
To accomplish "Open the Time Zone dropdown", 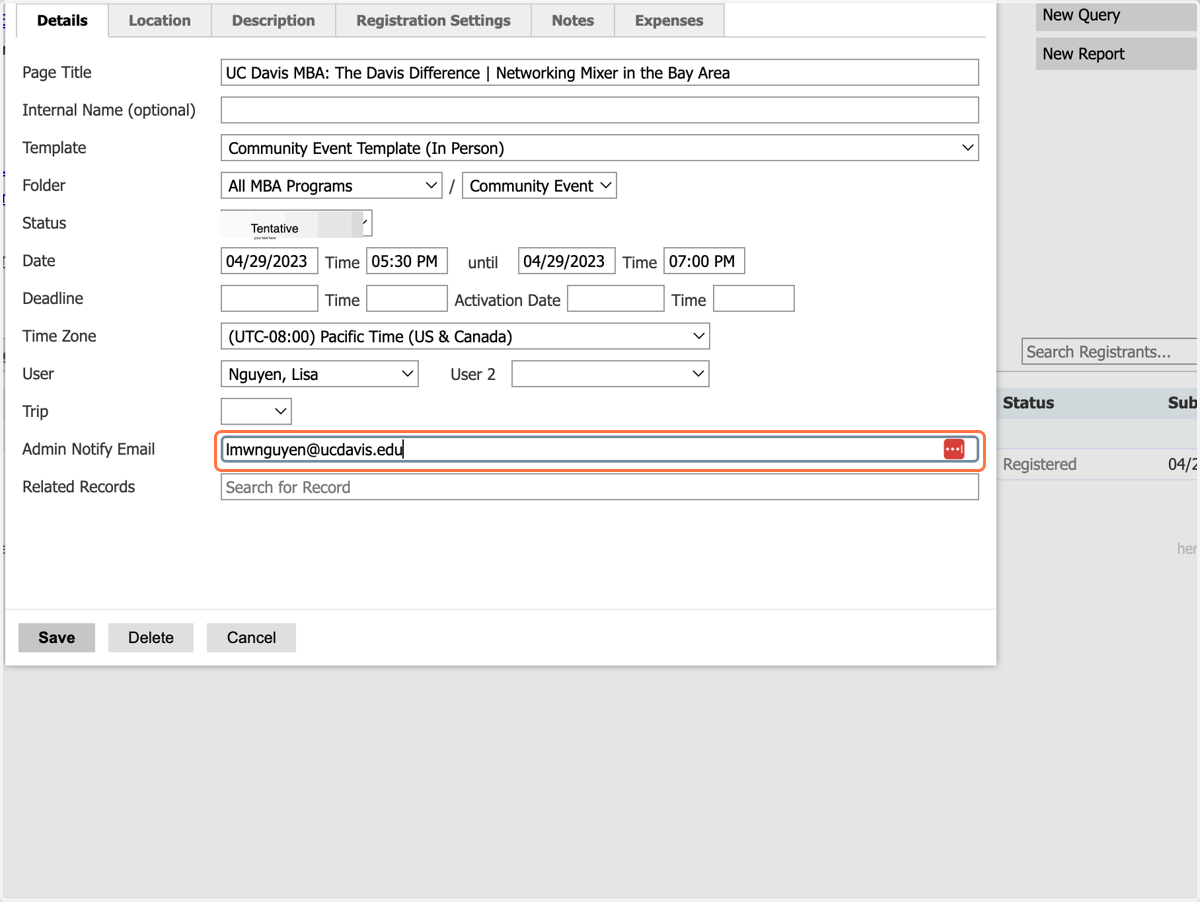I will pos(465,337).
